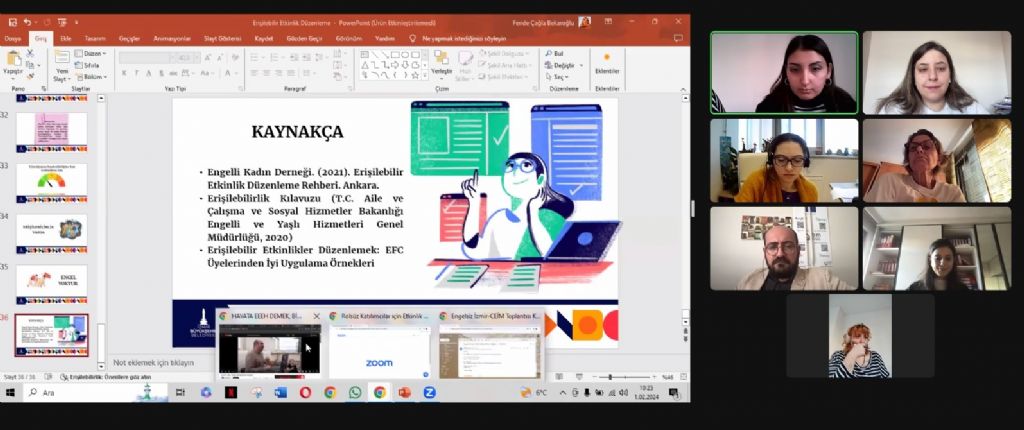The image size is (1024, 430).
Task: Open WhatsApp from the taskbar
Action: 355,392
